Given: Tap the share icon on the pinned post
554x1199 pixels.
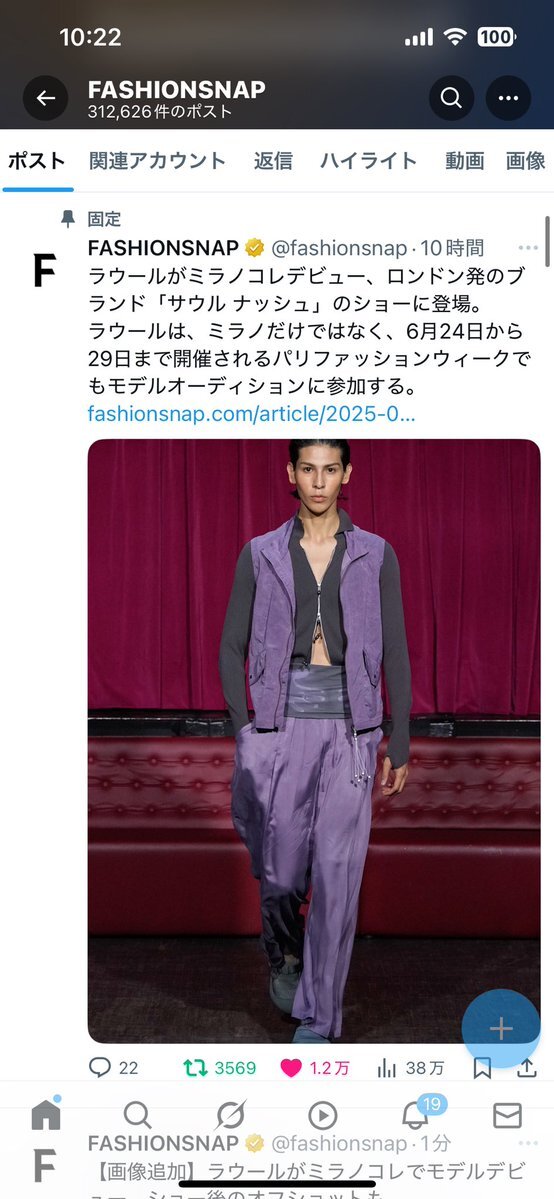Looking at the screenshot, I should 526,1067.
